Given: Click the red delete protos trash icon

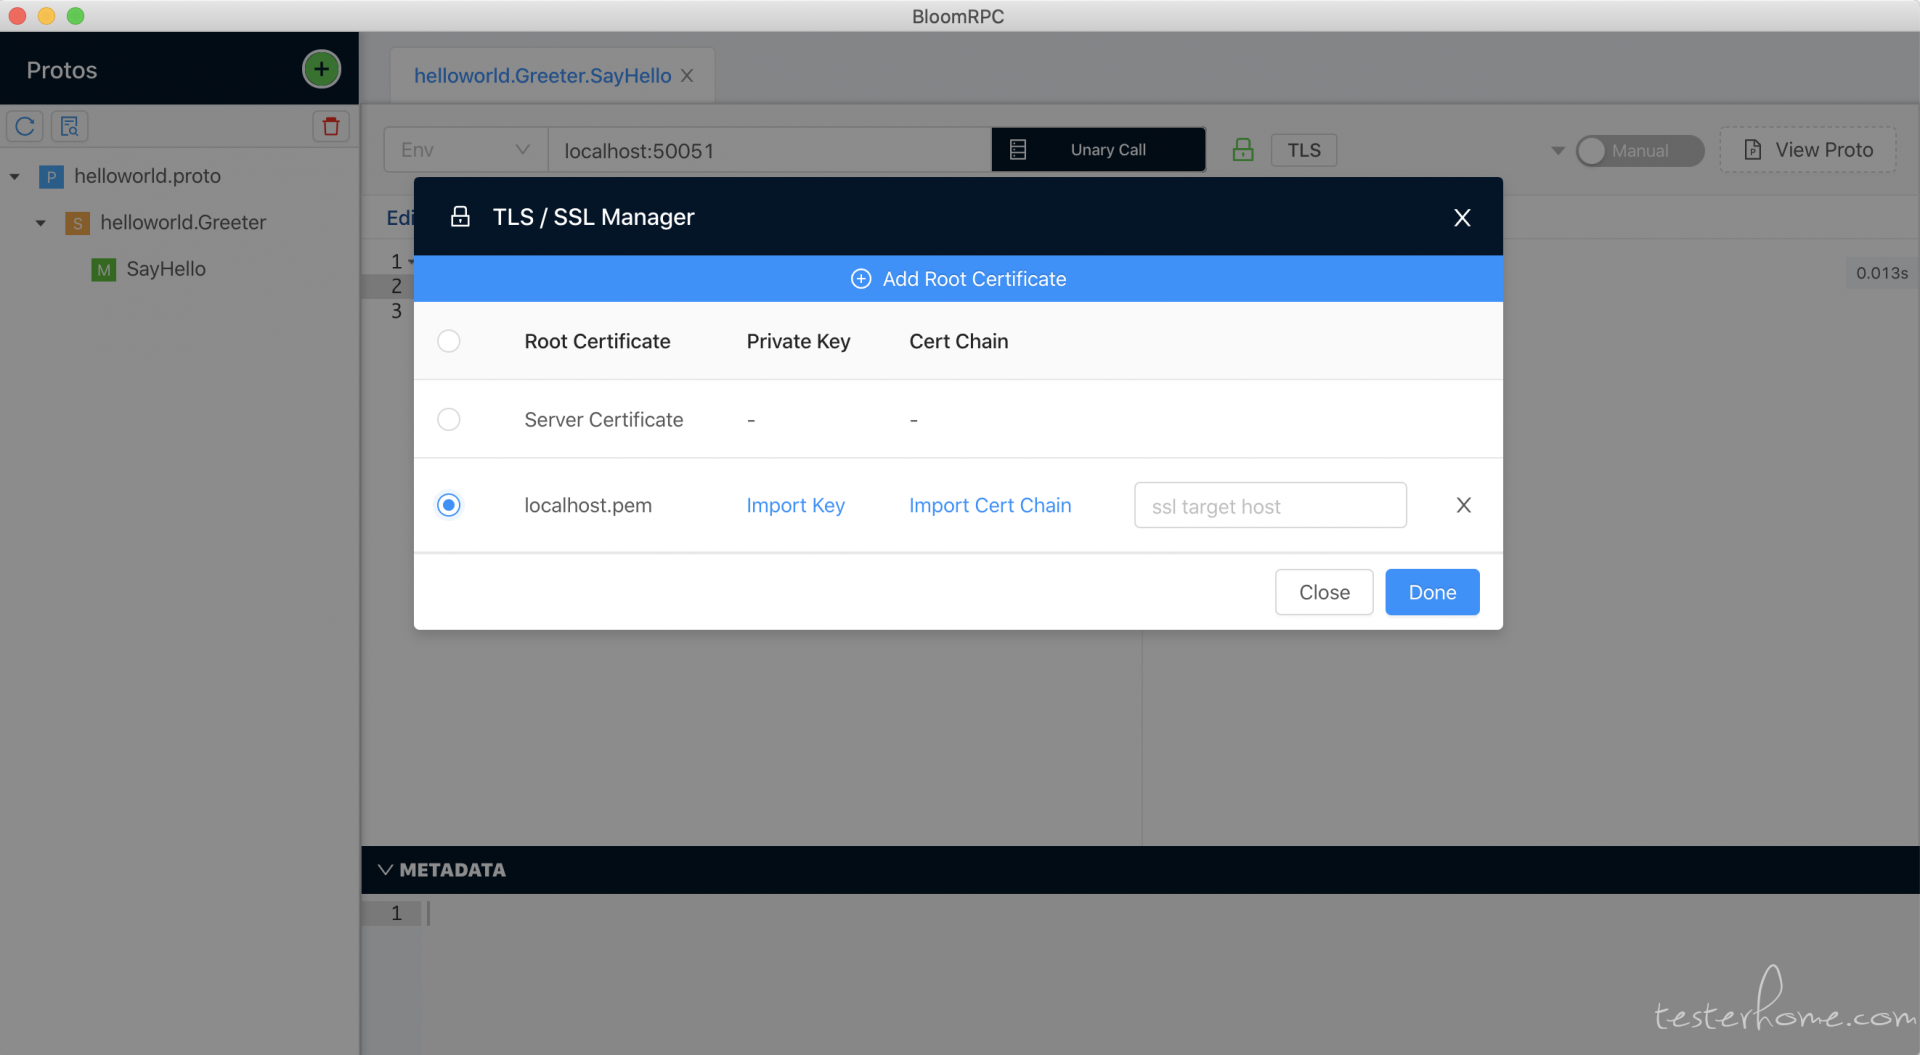Looking at the screenshot, I should click(331, 126).
